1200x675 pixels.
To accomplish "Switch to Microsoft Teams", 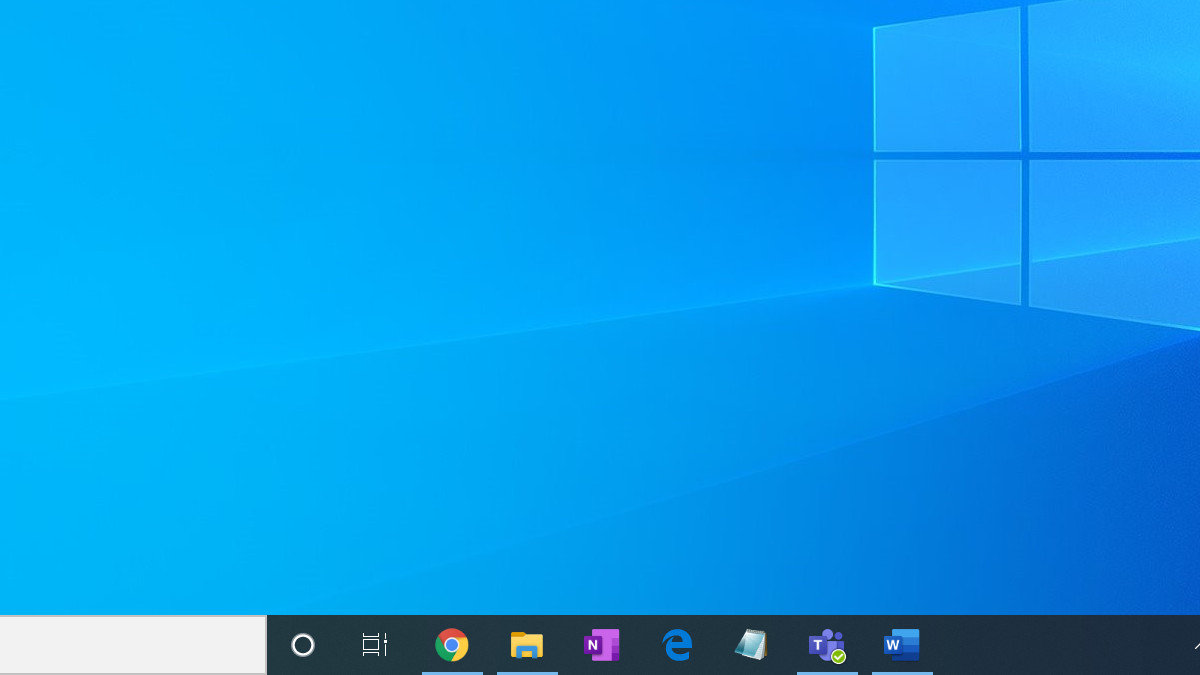I will coord(827,645).
